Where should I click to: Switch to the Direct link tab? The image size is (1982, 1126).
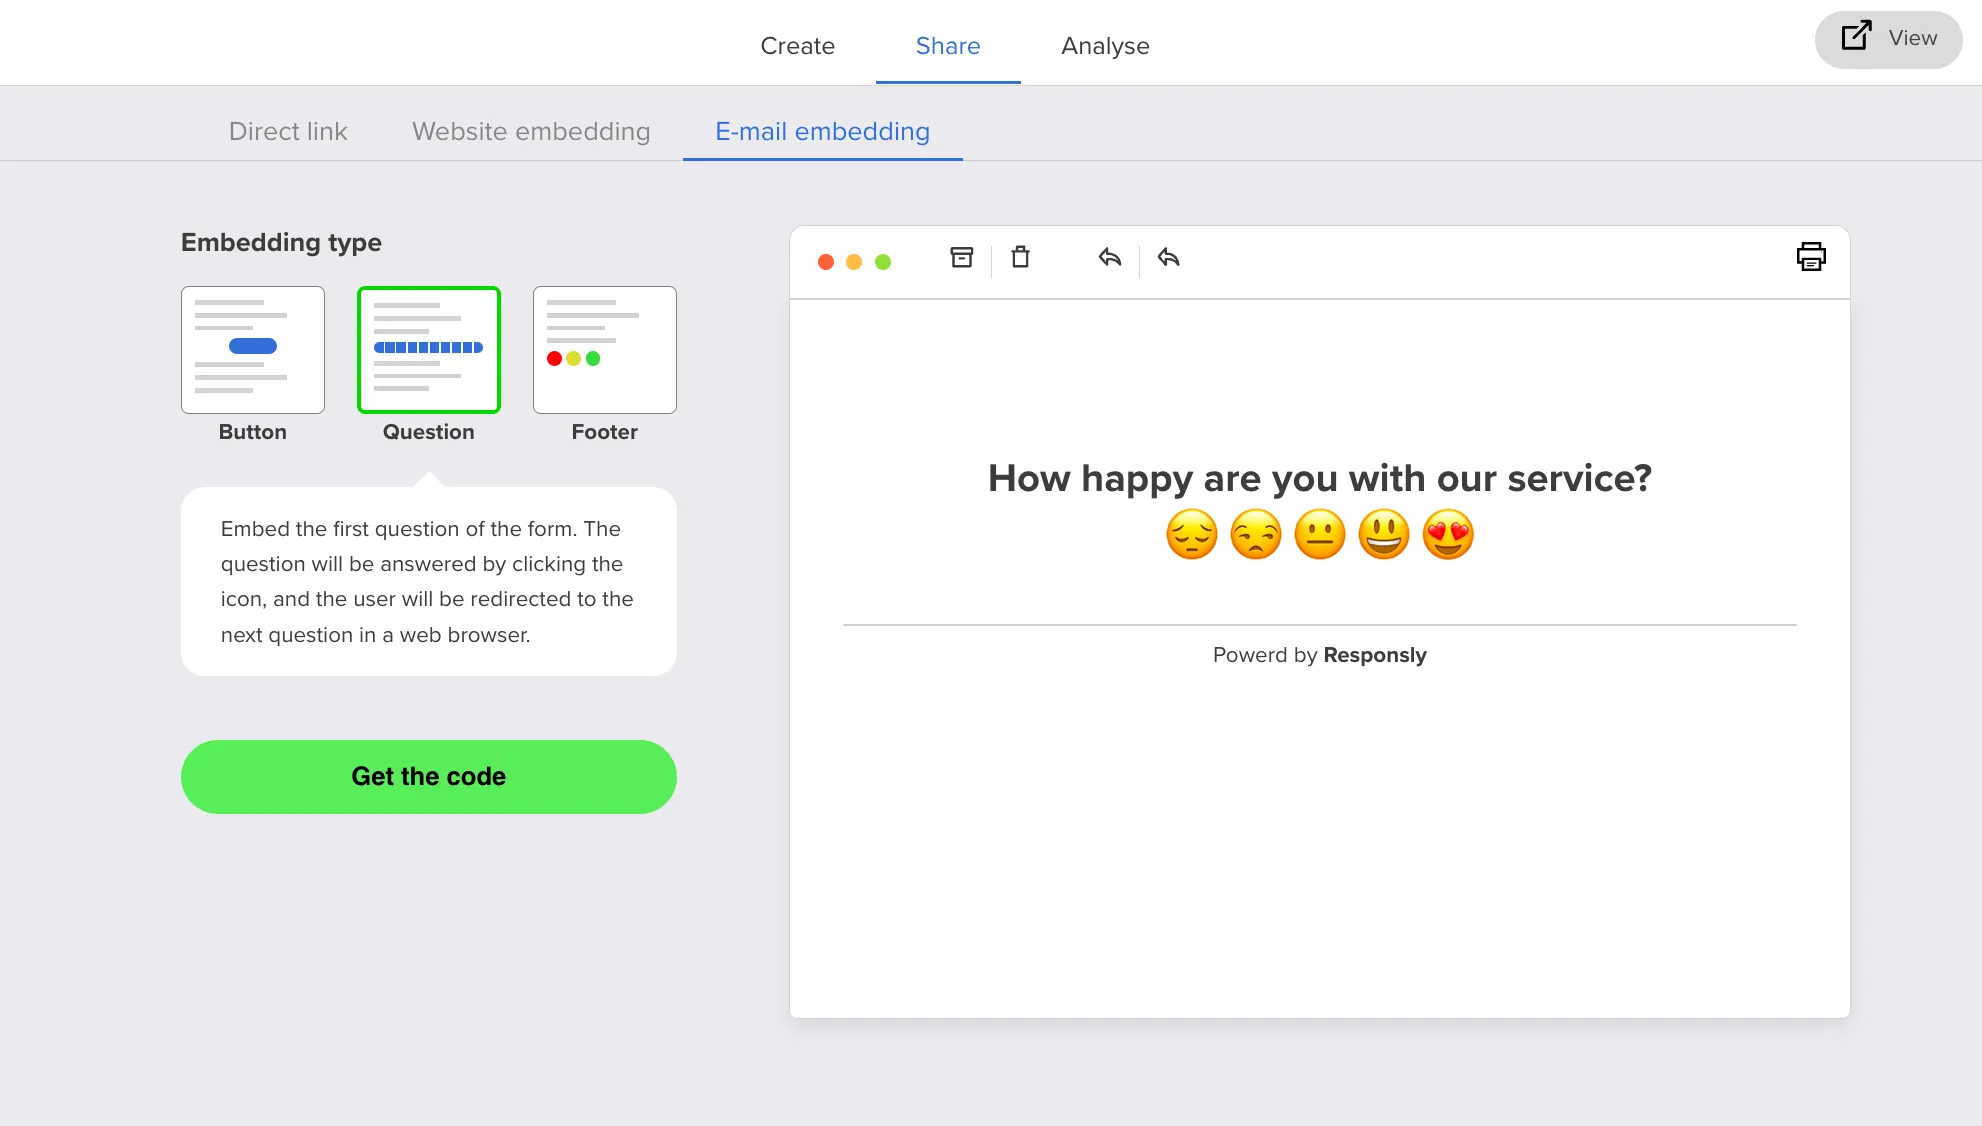click(x=288, y=131)
